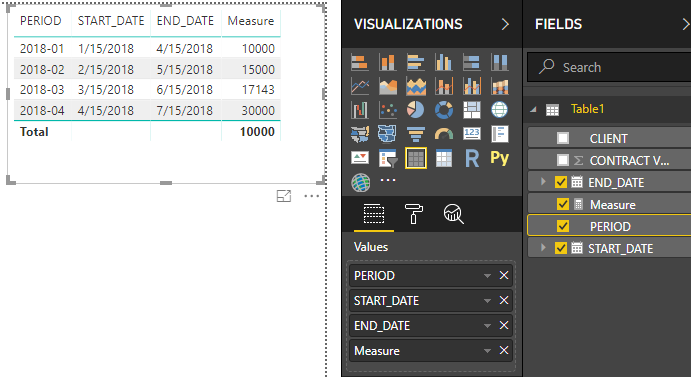The width and height of the screenshot is (691, 377).
Task: Select the 17143 measure cell
Action: (x=258, y=90)
